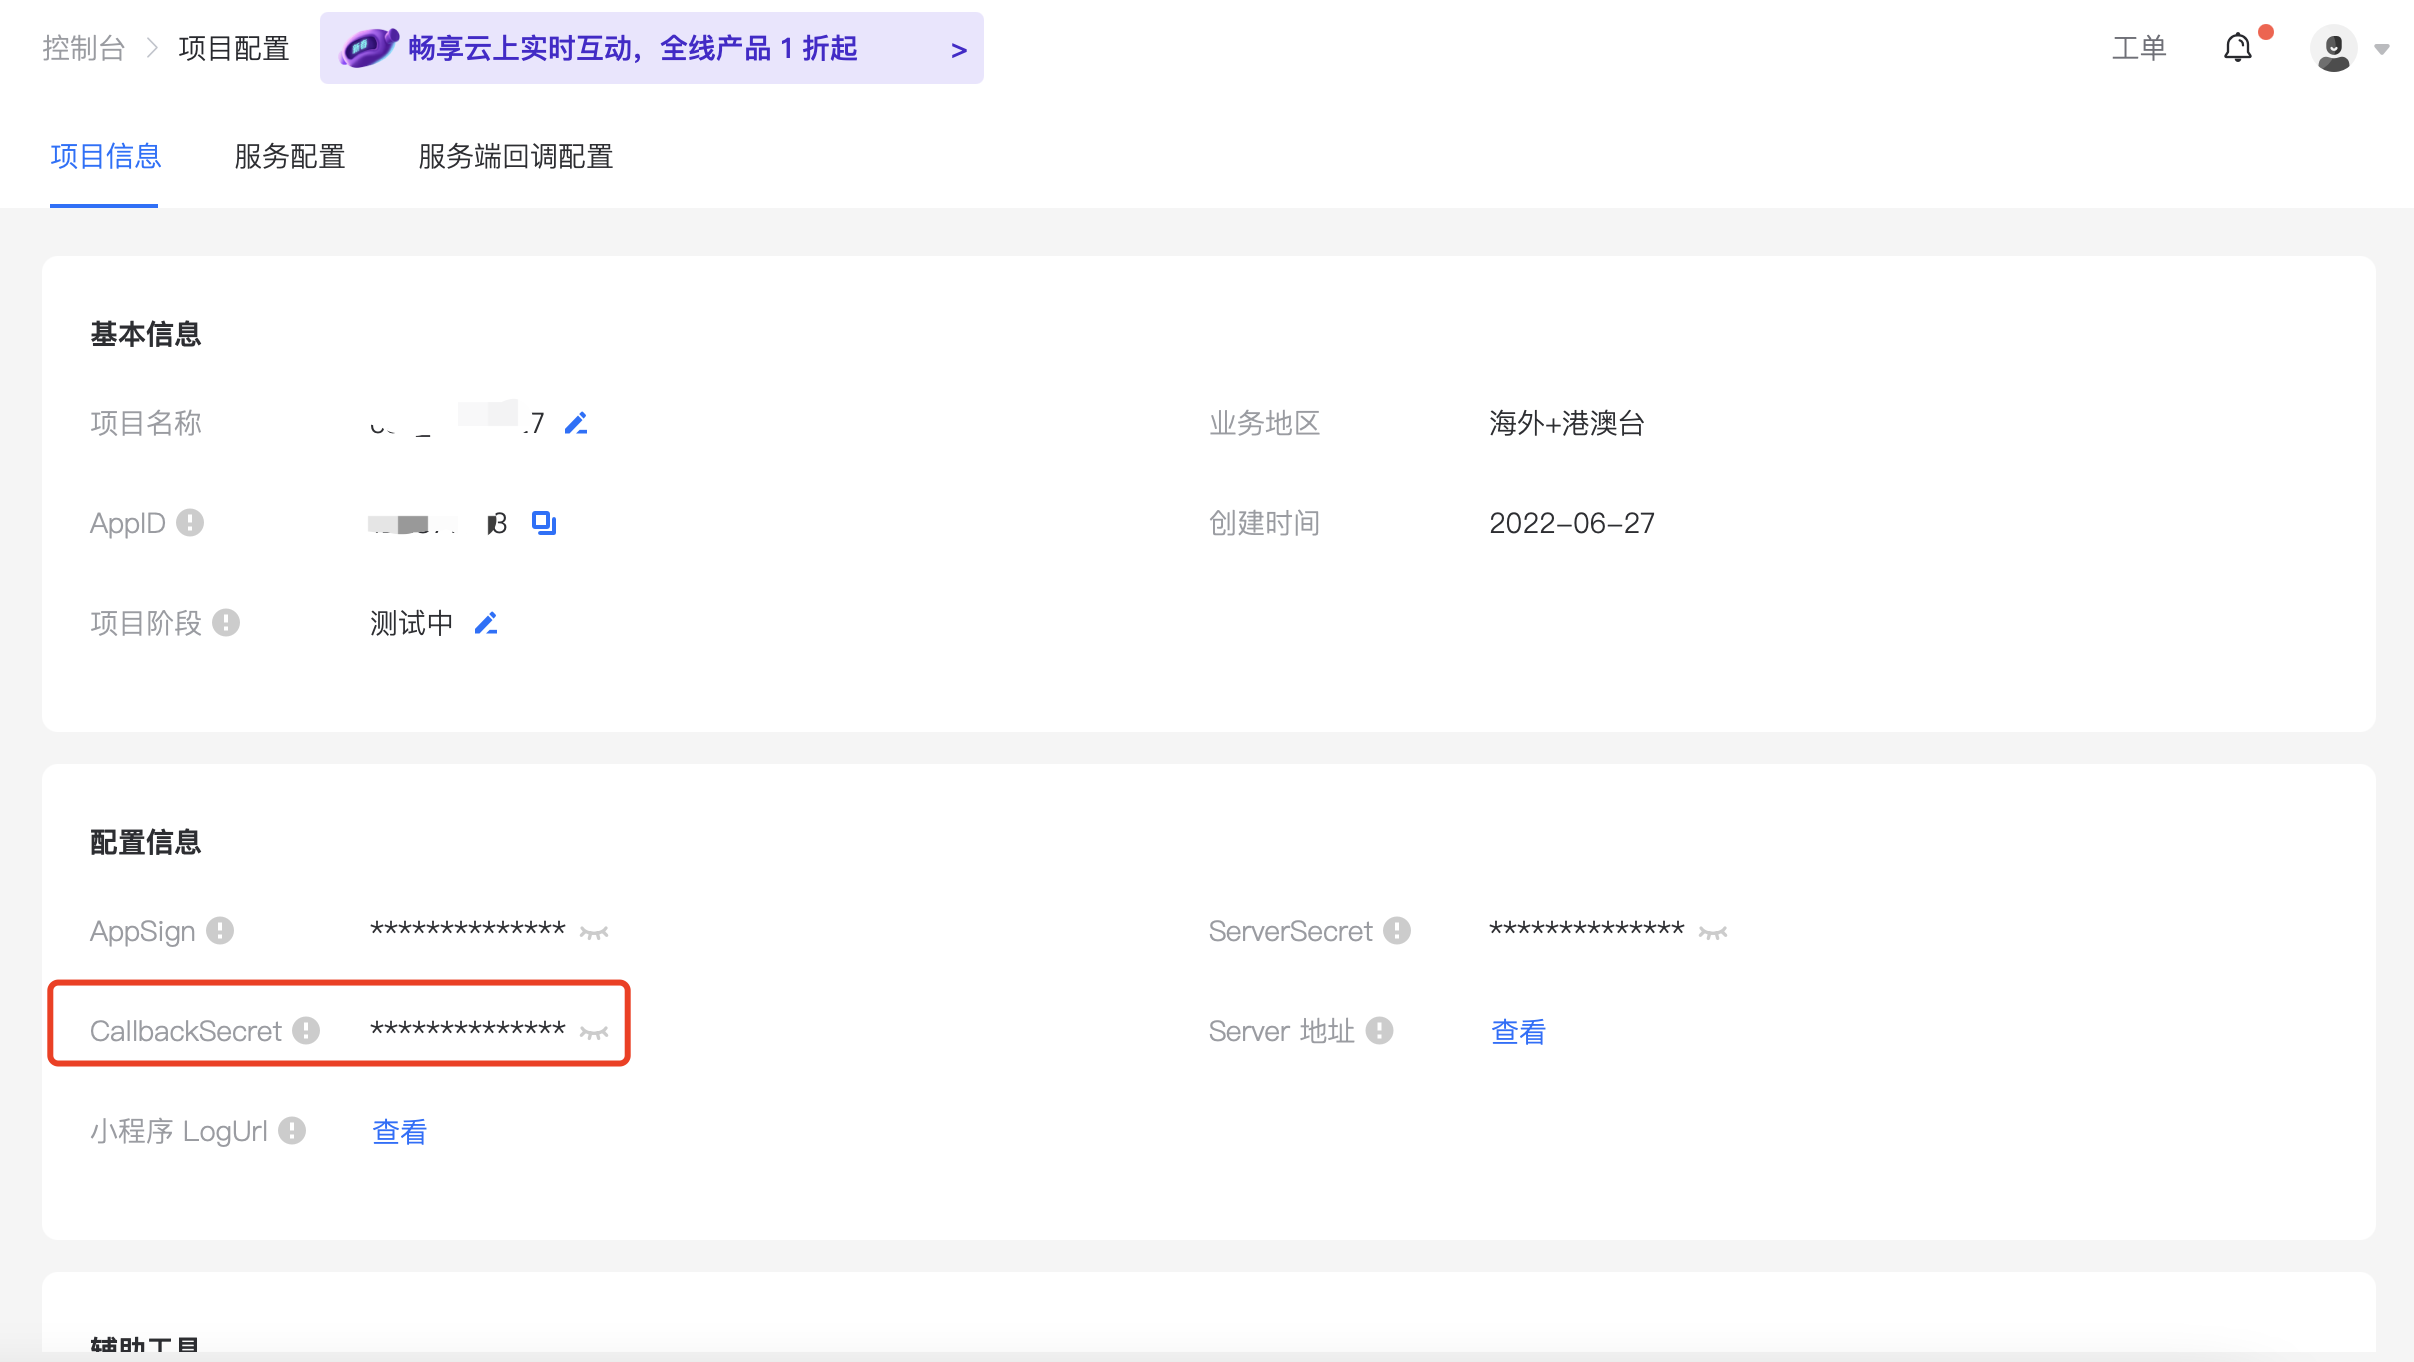Edit the project stage 测试中 pencil icon
The height and width of the screenshot is (1362, 2414).
click(486, 624)
